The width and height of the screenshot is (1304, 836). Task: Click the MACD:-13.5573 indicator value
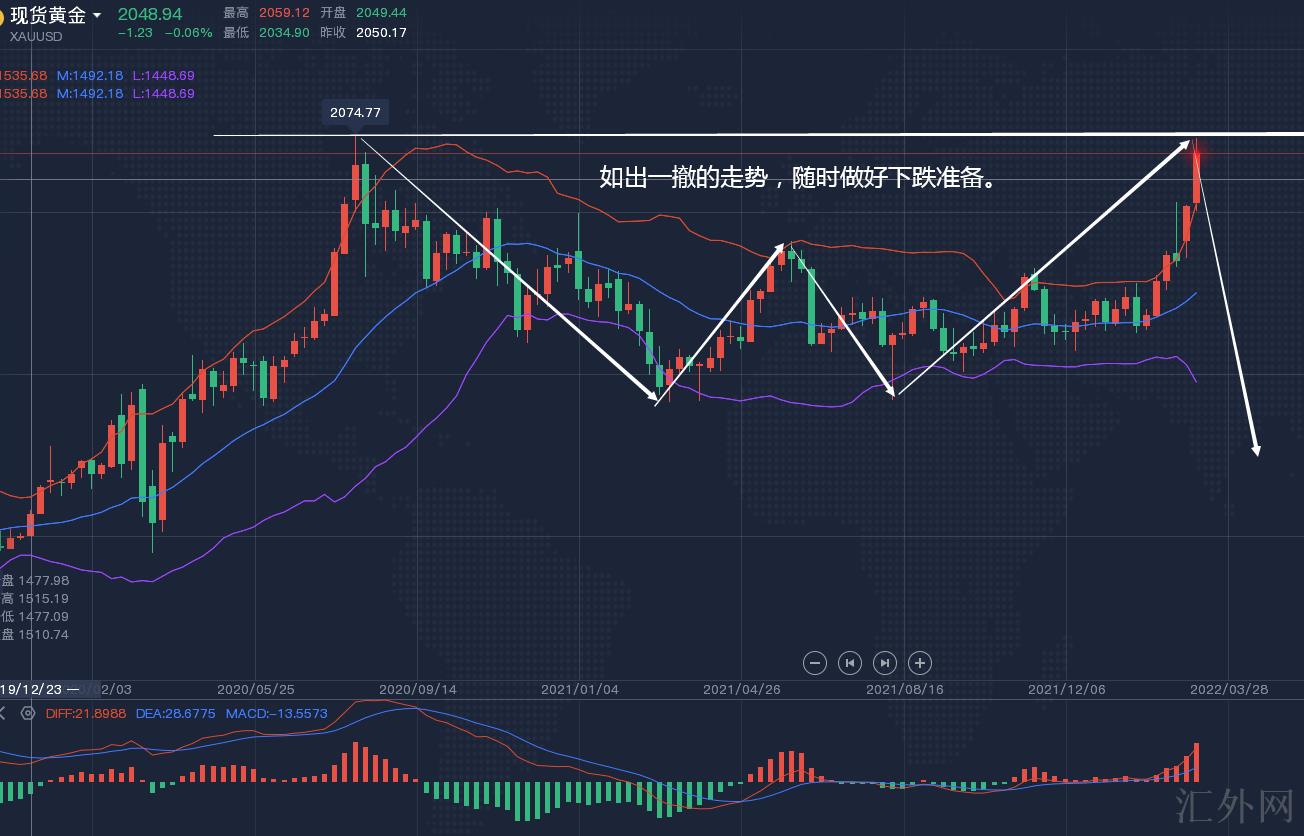point(277,713)
